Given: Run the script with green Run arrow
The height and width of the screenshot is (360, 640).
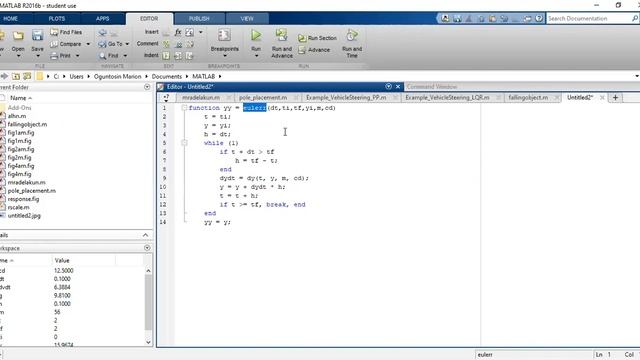Looking at the screenshot, I should coord(256,36).
